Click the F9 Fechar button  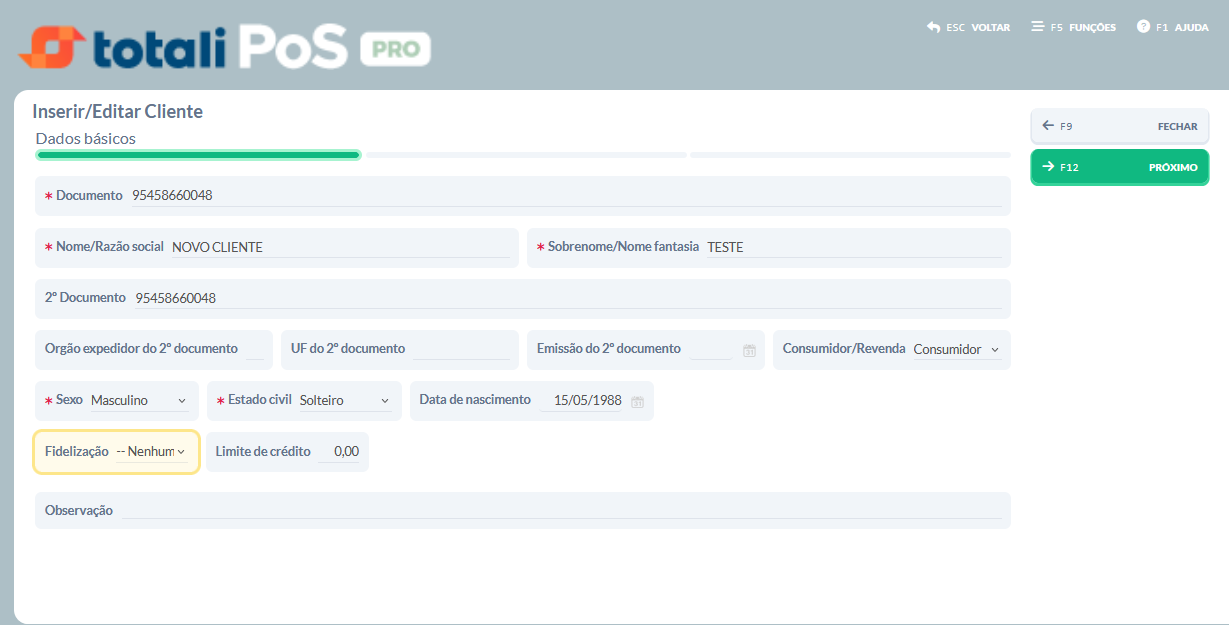pyautogui.click(x=1120, y=127)
